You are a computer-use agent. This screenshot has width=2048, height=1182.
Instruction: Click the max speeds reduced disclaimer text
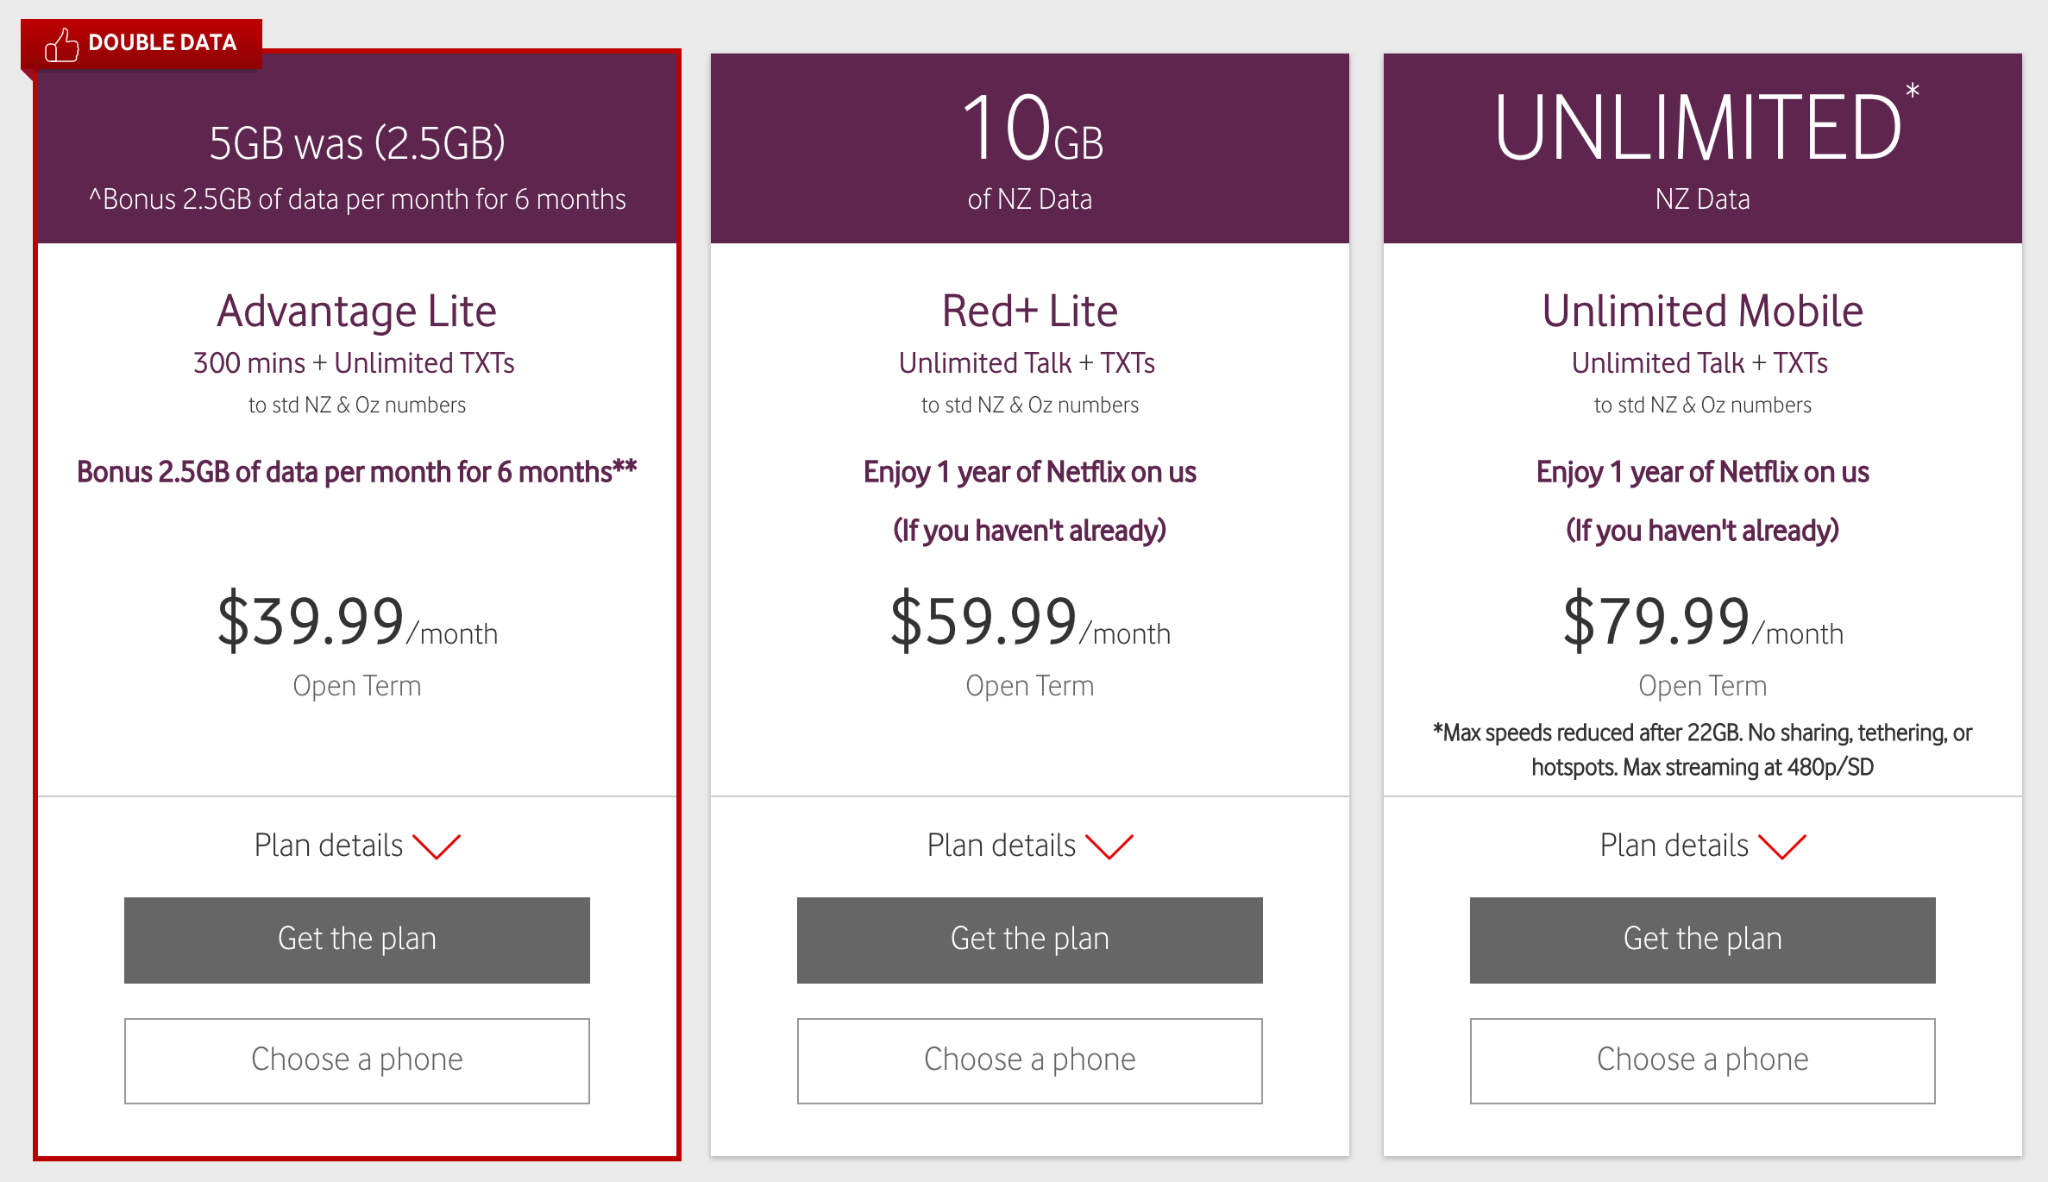pos(1703,750)
